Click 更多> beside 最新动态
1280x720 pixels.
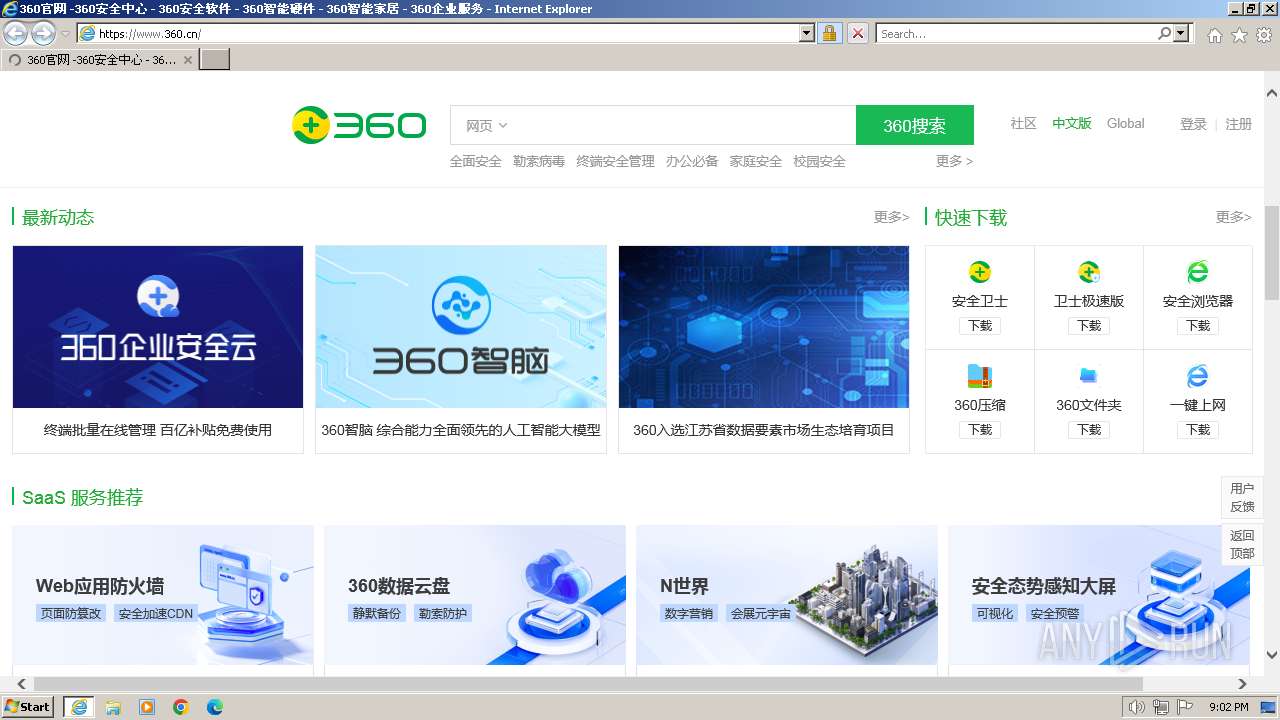point(891,217)
